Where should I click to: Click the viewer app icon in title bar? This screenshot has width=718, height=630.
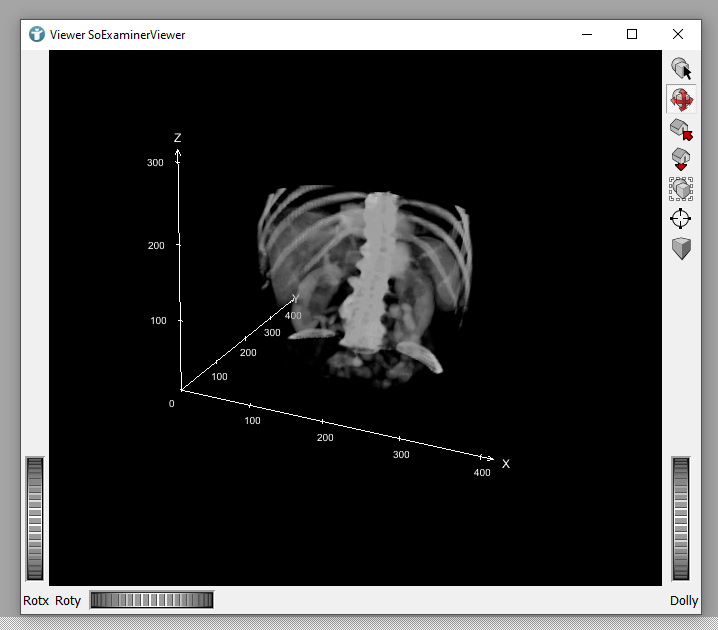(37, 34)
